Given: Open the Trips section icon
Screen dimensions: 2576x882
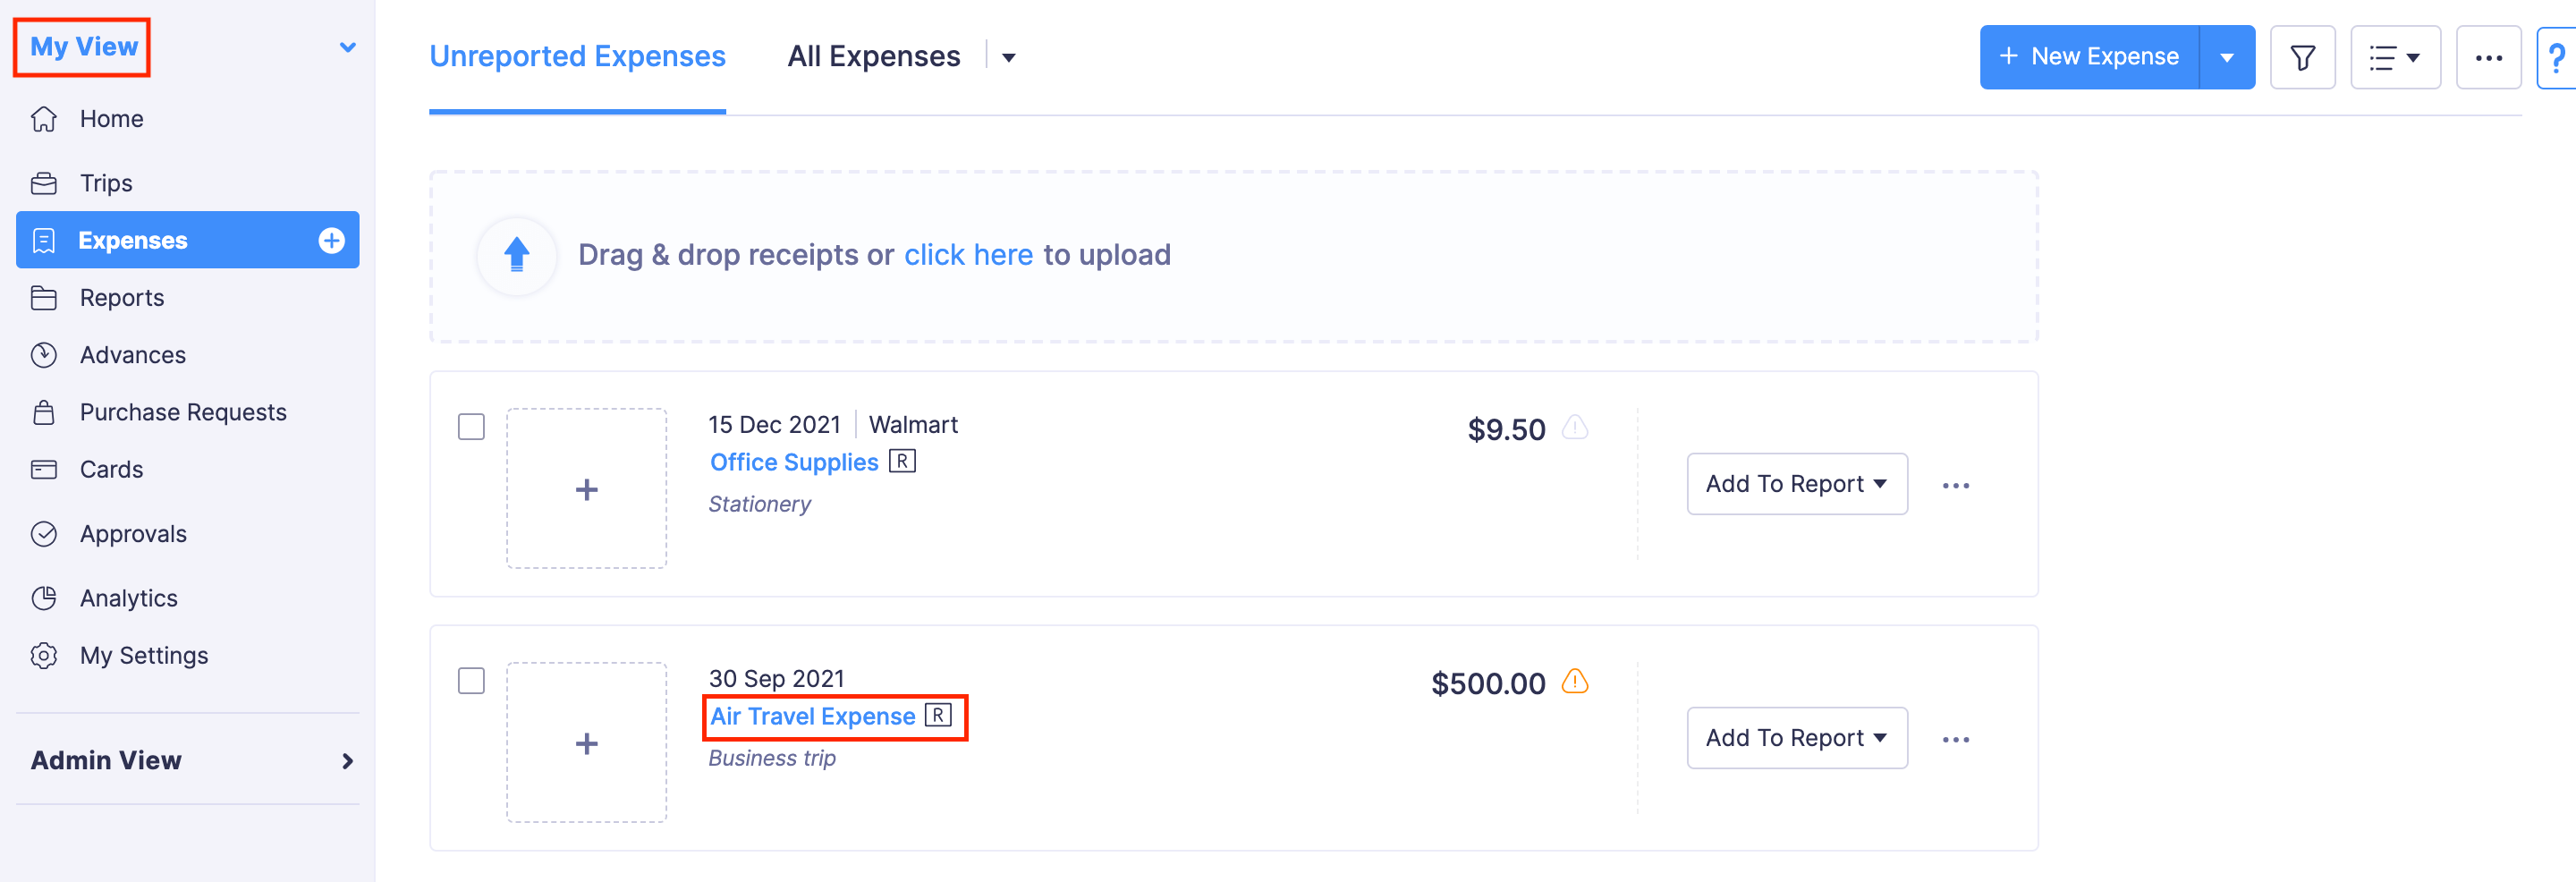Looking at the screenshot, I should (x=45, y=182).
